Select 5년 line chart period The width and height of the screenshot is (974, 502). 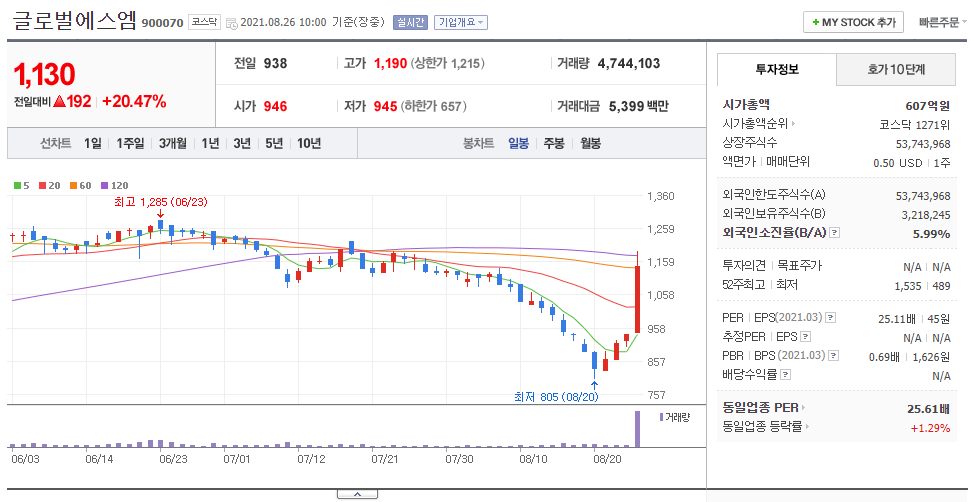pos(274,144)
